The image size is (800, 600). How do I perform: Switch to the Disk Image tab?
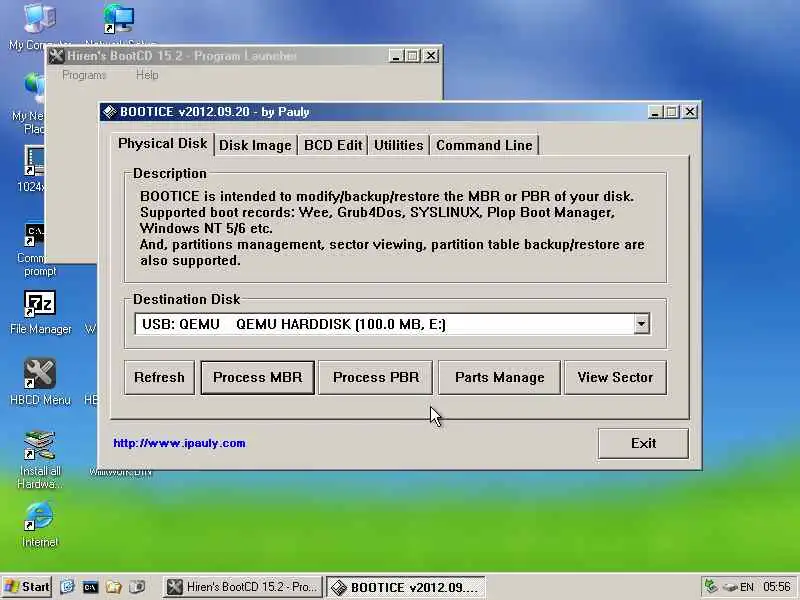click(255, 145)
